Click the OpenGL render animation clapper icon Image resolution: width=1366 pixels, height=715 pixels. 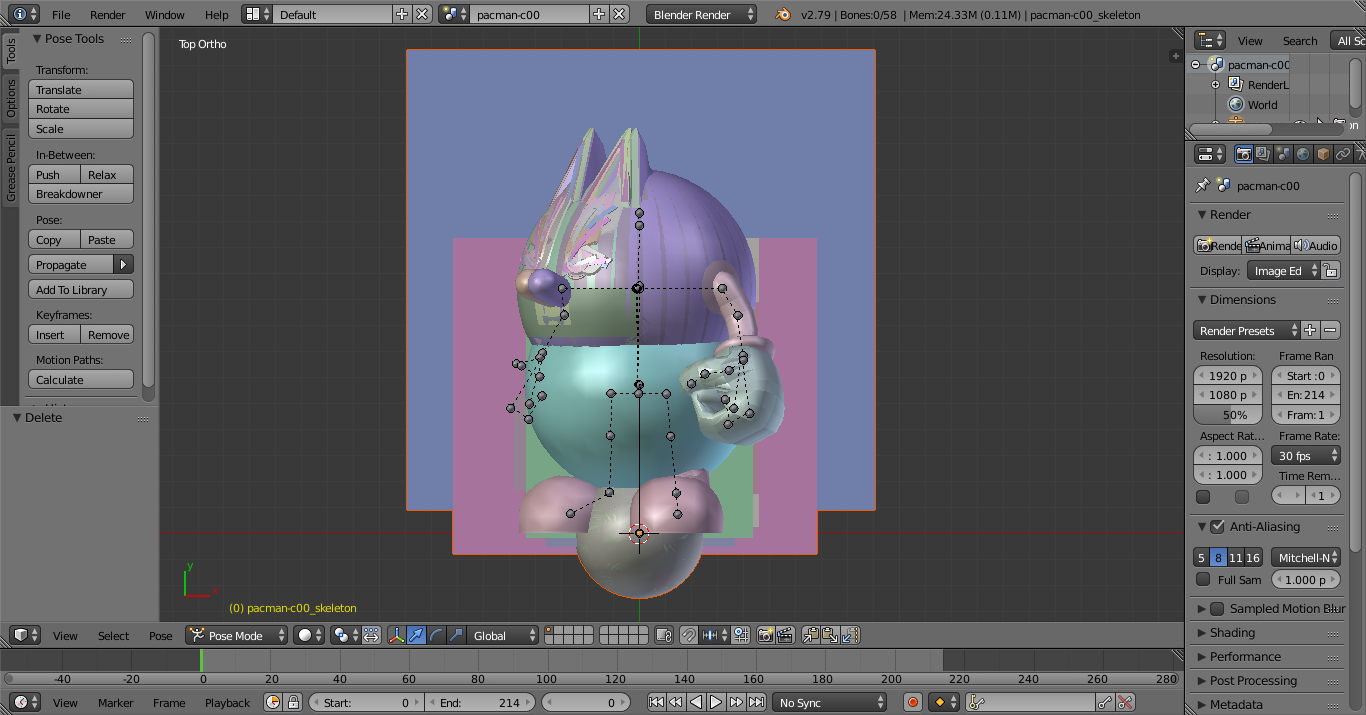coord(785,635)
